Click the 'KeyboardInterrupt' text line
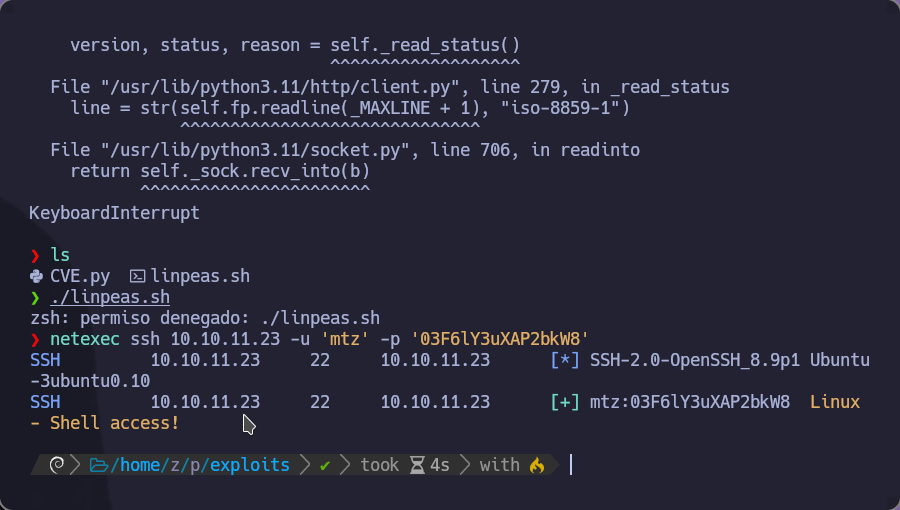This screenshot has width=900, height=510. pyautogui.click(x=114, y=213)
